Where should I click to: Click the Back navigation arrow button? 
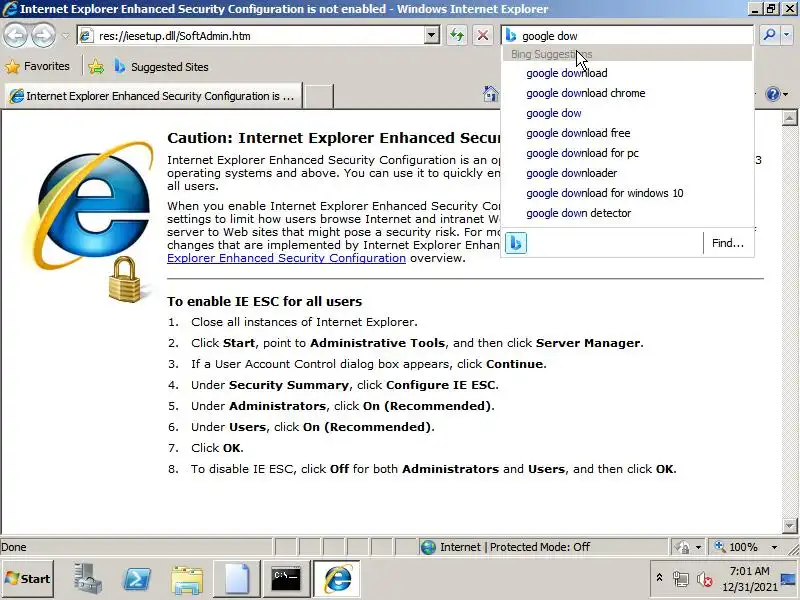[16, 35]
